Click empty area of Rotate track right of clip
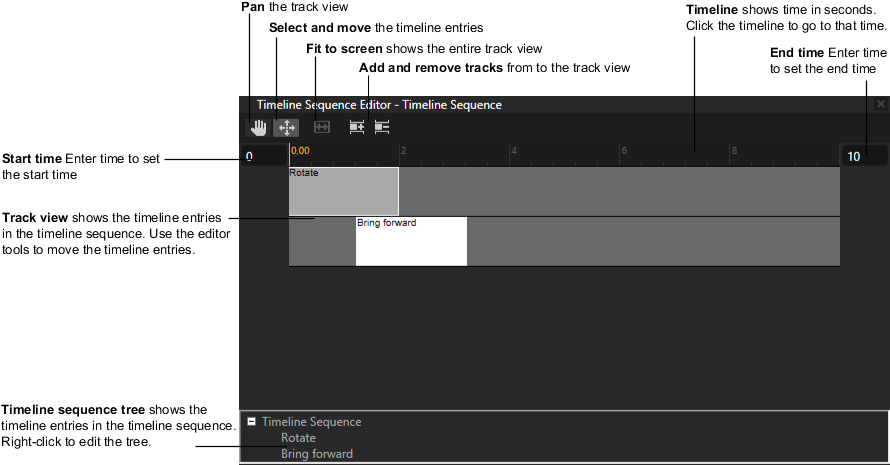This screenshot has height=465, width=890. point(620,191)
